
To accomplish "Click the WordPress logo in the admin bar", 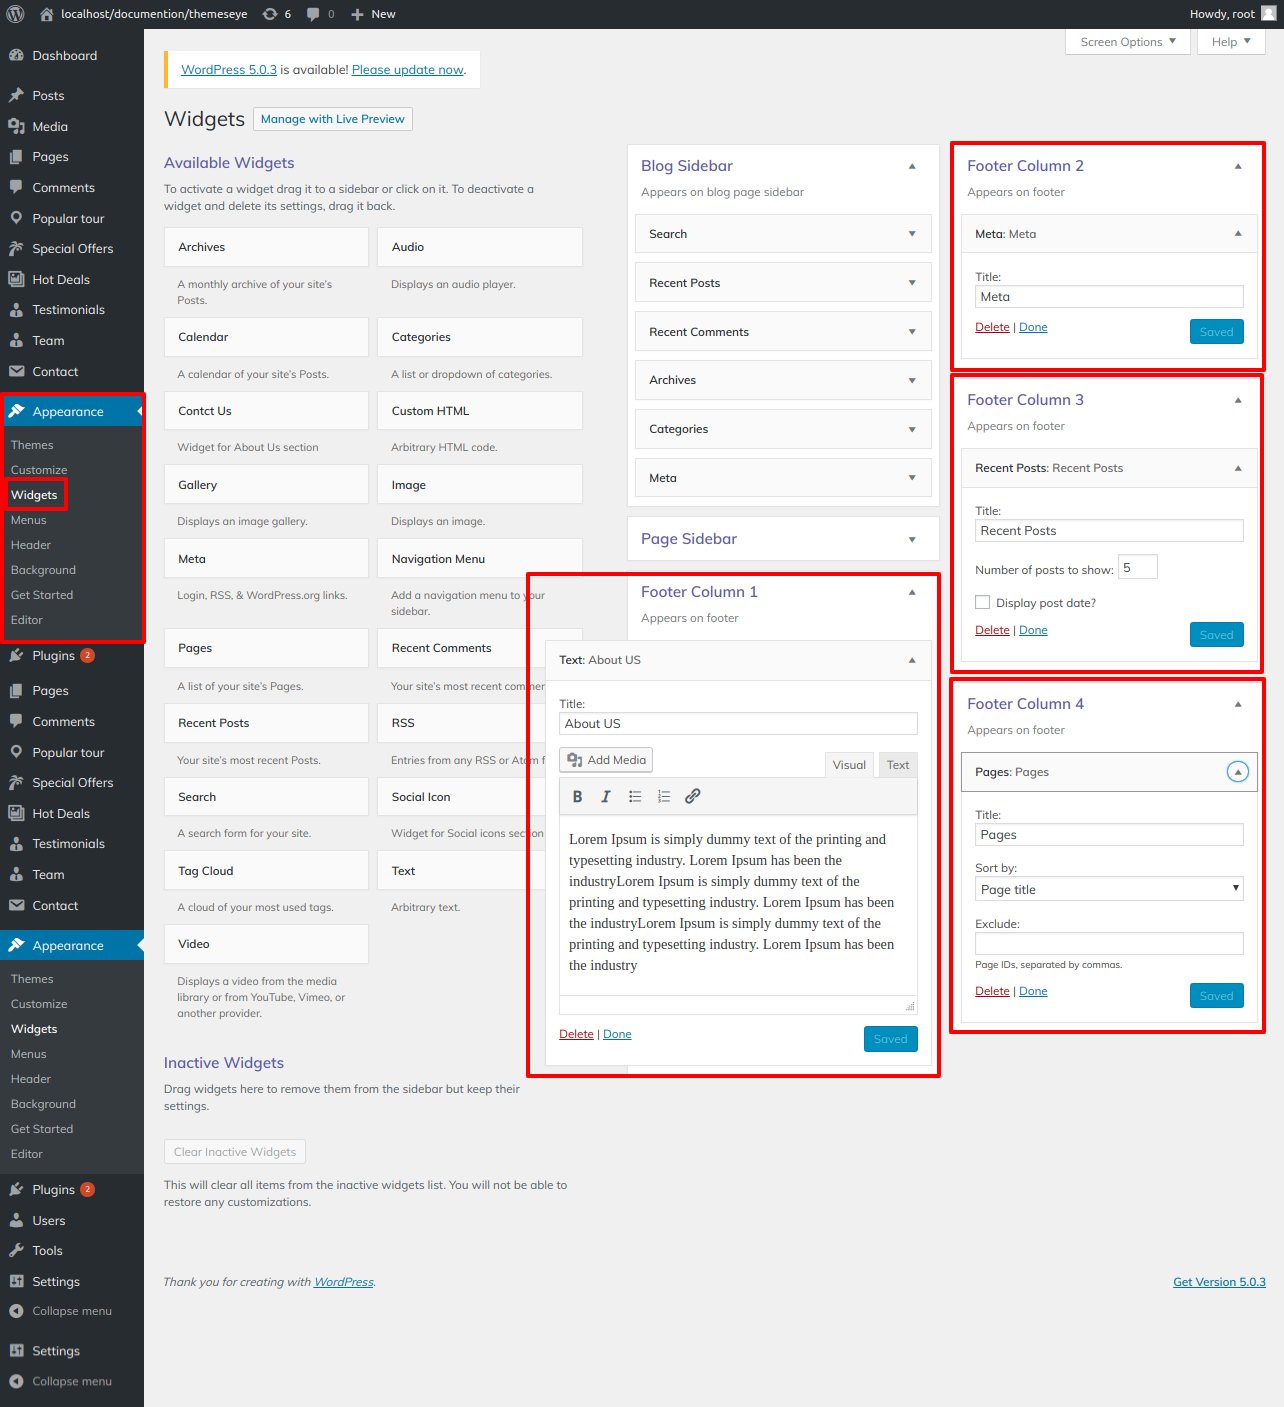I will [16, 14].
